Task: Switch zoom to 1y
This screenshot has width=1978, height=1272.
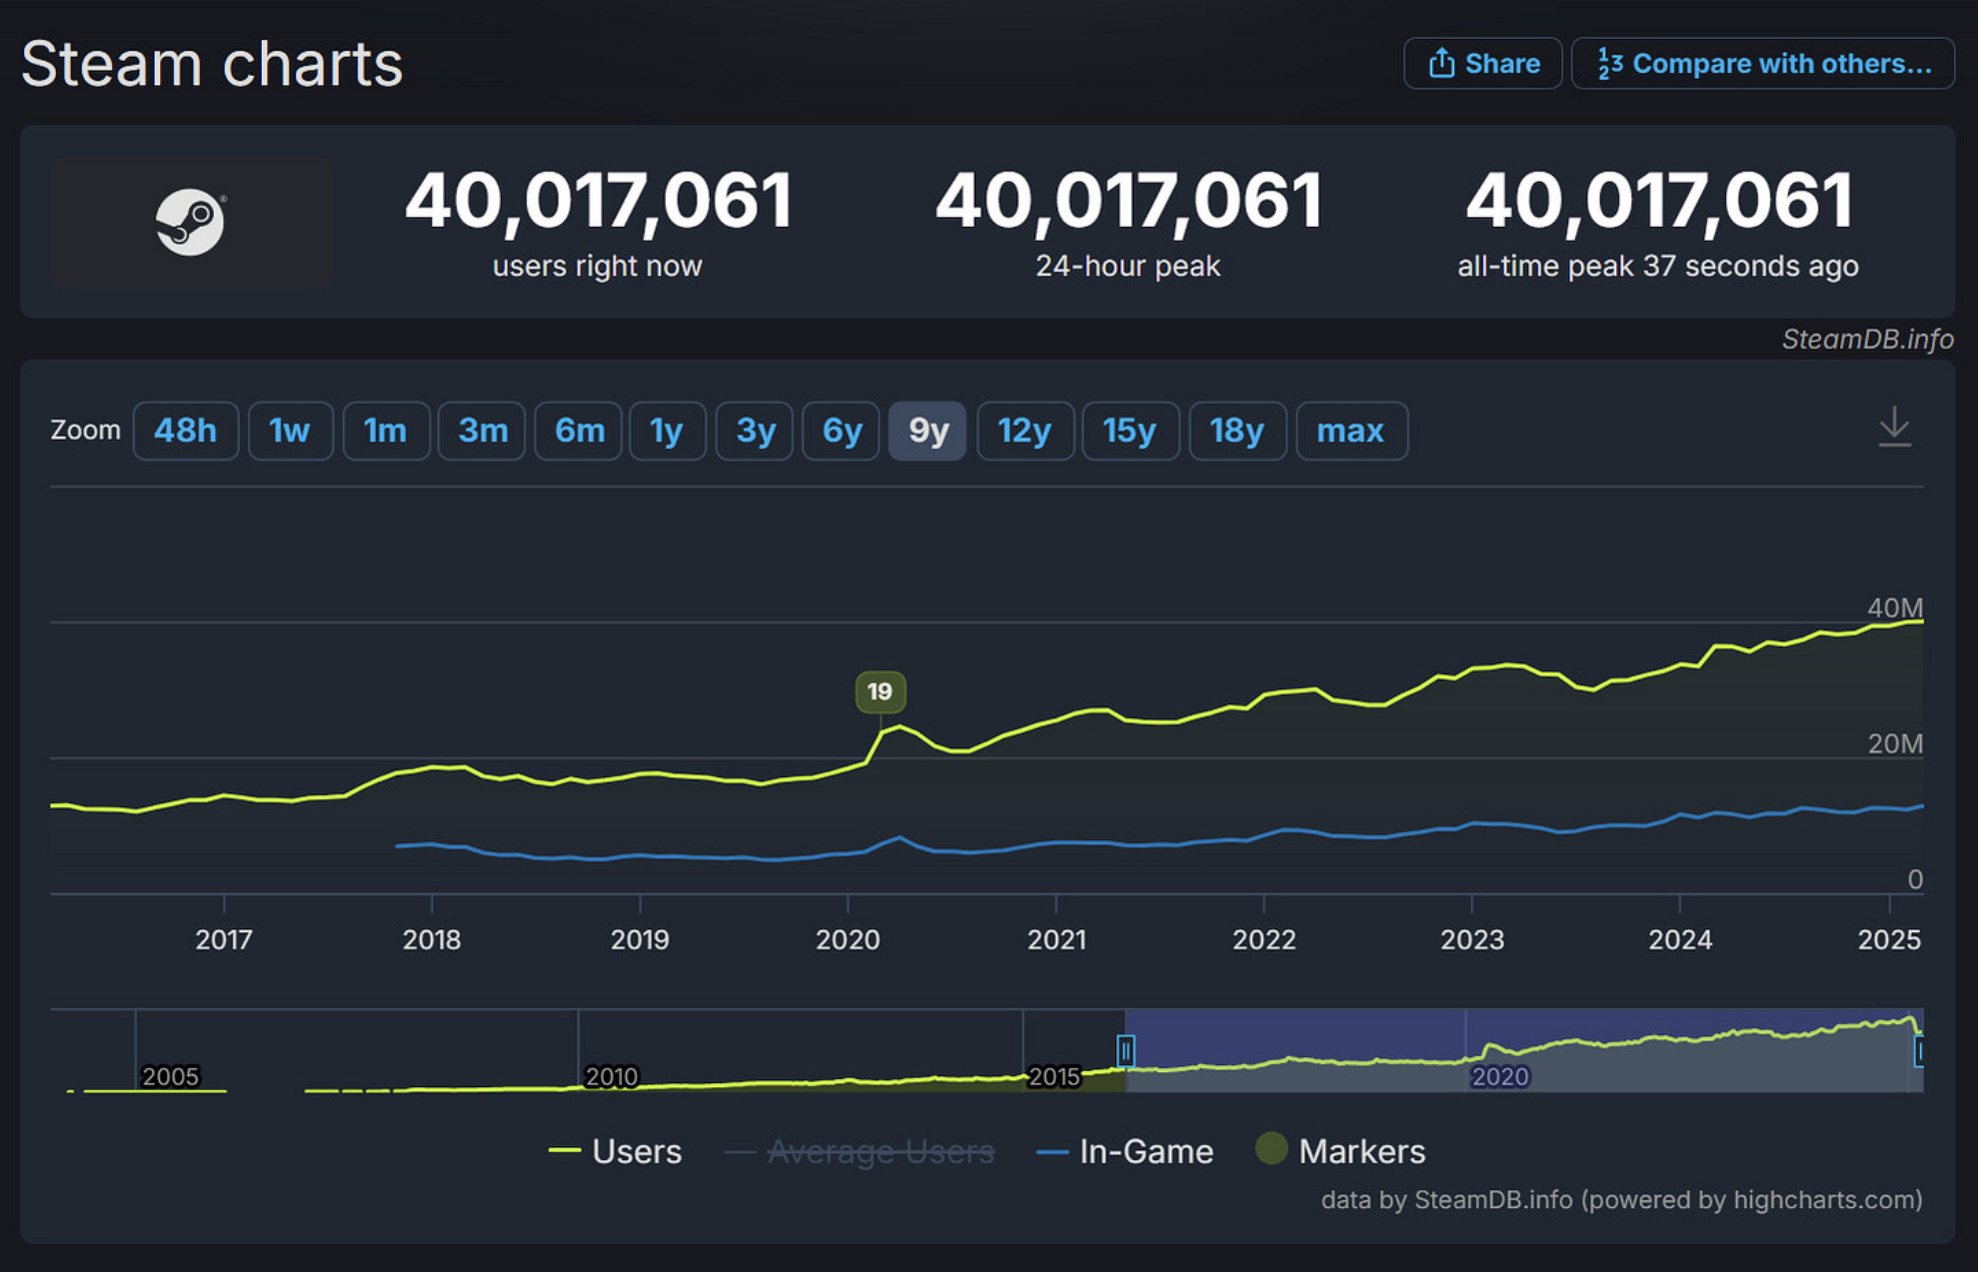Action: [x=667, y=431]
